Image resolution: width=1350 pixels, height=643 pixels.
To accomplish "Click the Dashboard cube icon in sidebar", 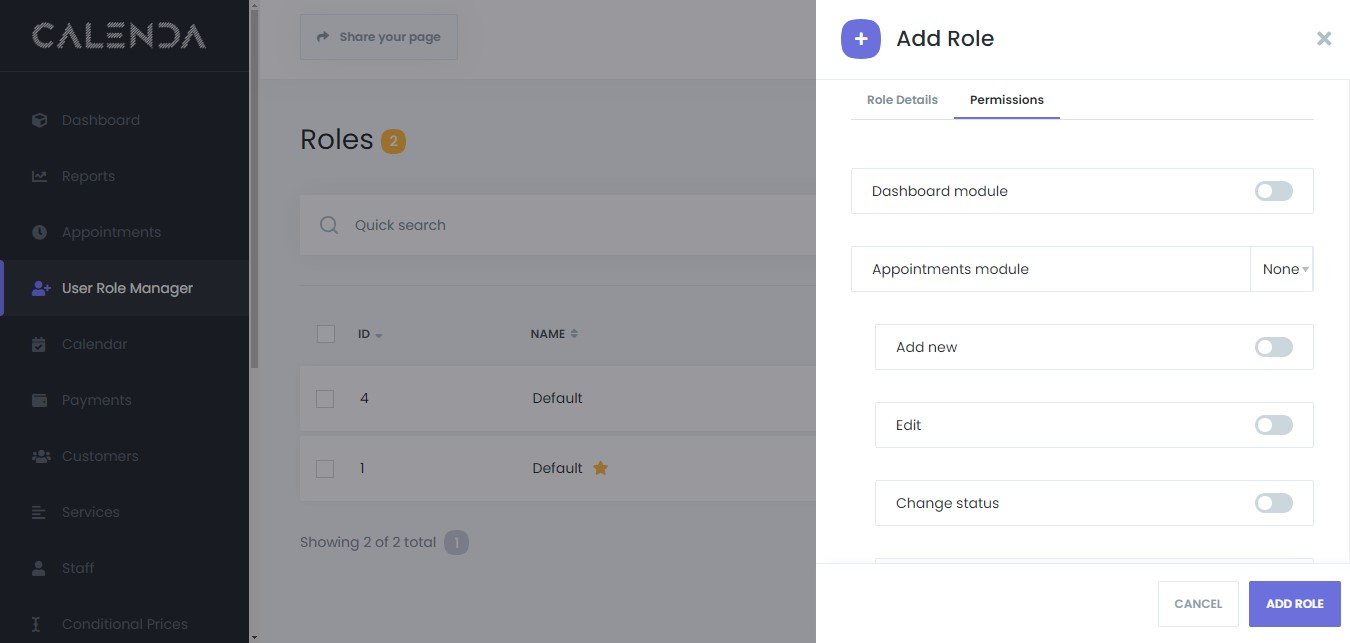I will click(40, 120).
